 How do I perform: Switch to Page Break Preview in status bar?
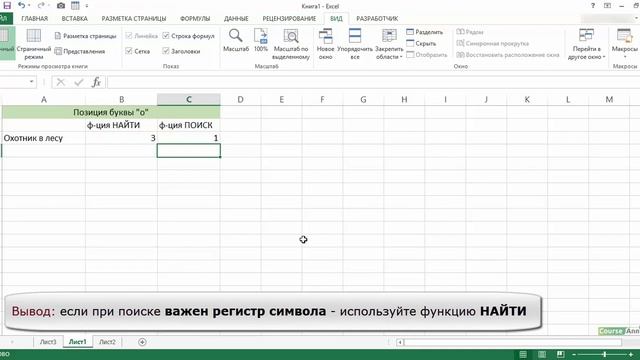tap(560, 354)
